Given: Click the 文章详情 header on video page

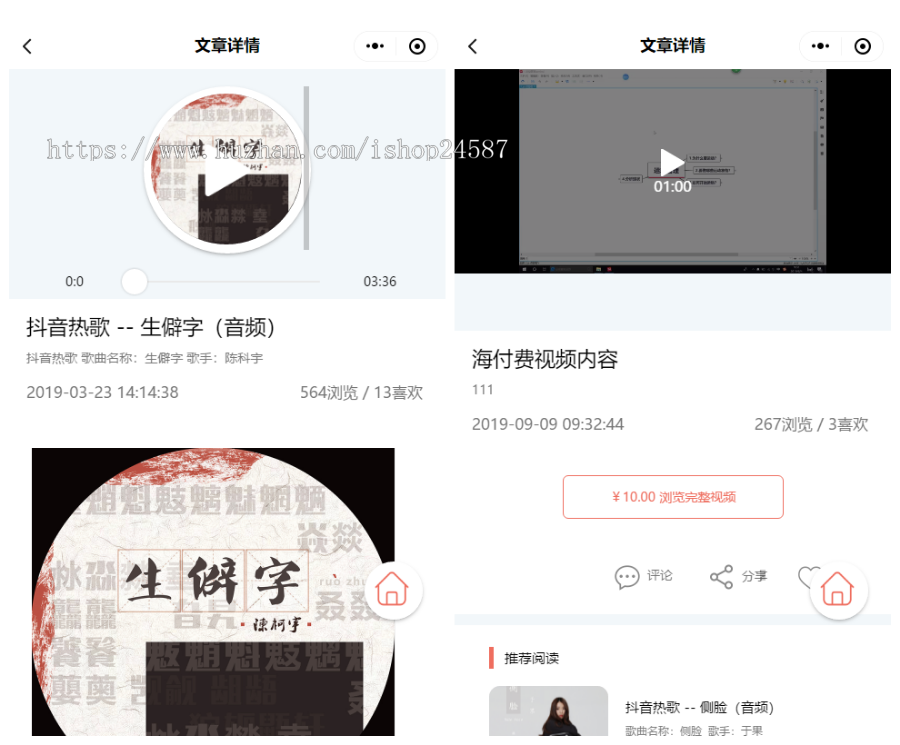Looking at the screenshot, I should click(x=672, y=46).
